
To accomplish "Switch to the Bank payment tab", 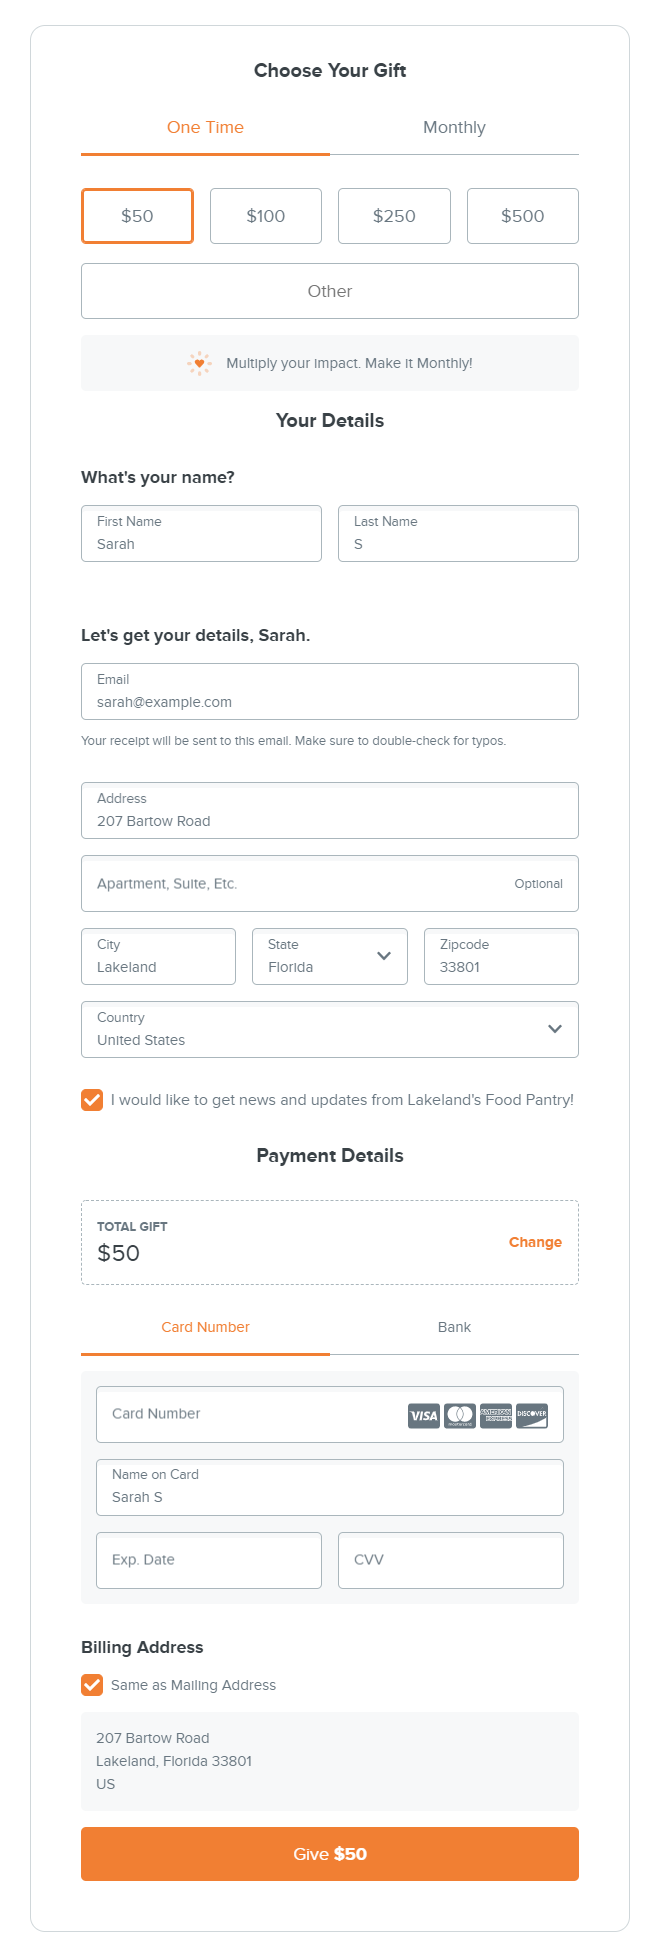I will pos(454,1327).
